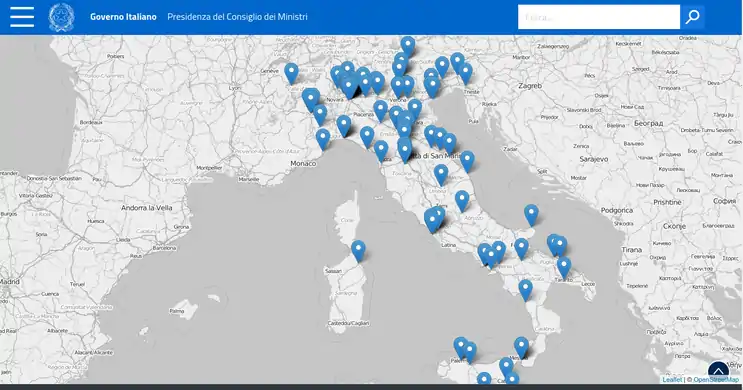Click the search magnifier button
The height and width of the screenshot is (390, 743).
click(x=692, y=17)
